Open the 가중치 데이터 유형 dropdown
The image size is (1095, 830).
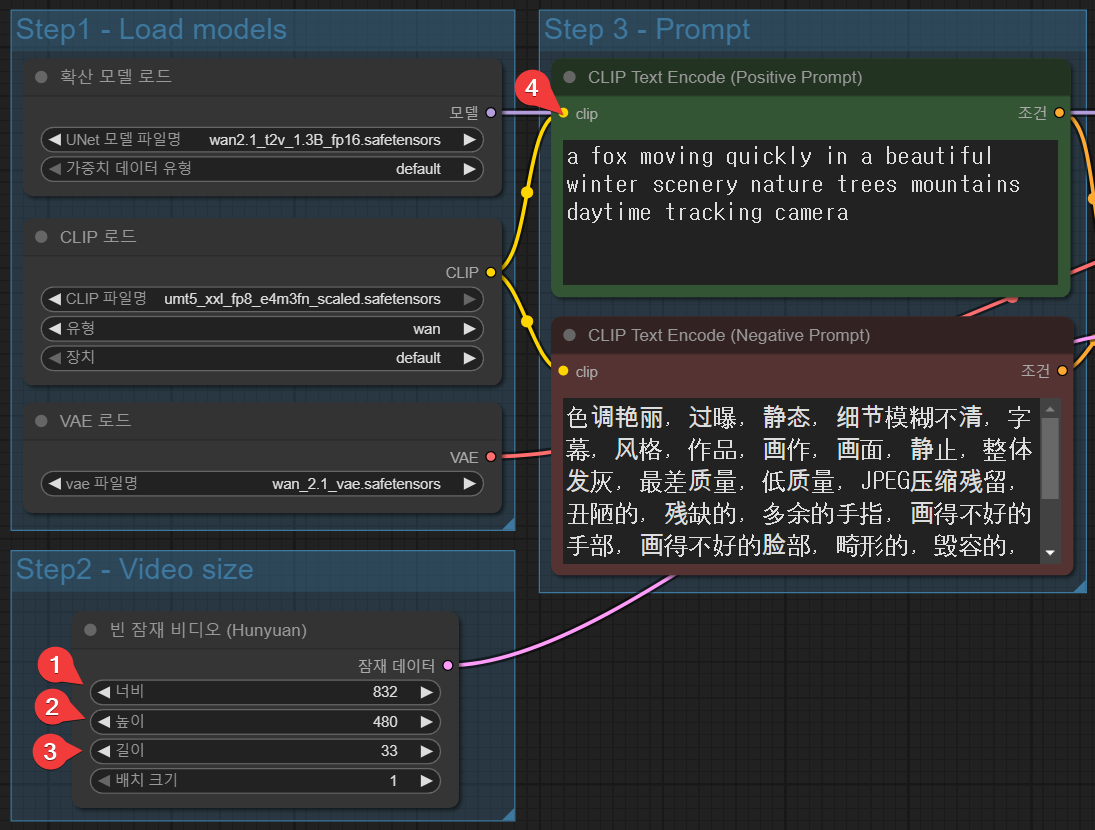[x=262, y=169]
